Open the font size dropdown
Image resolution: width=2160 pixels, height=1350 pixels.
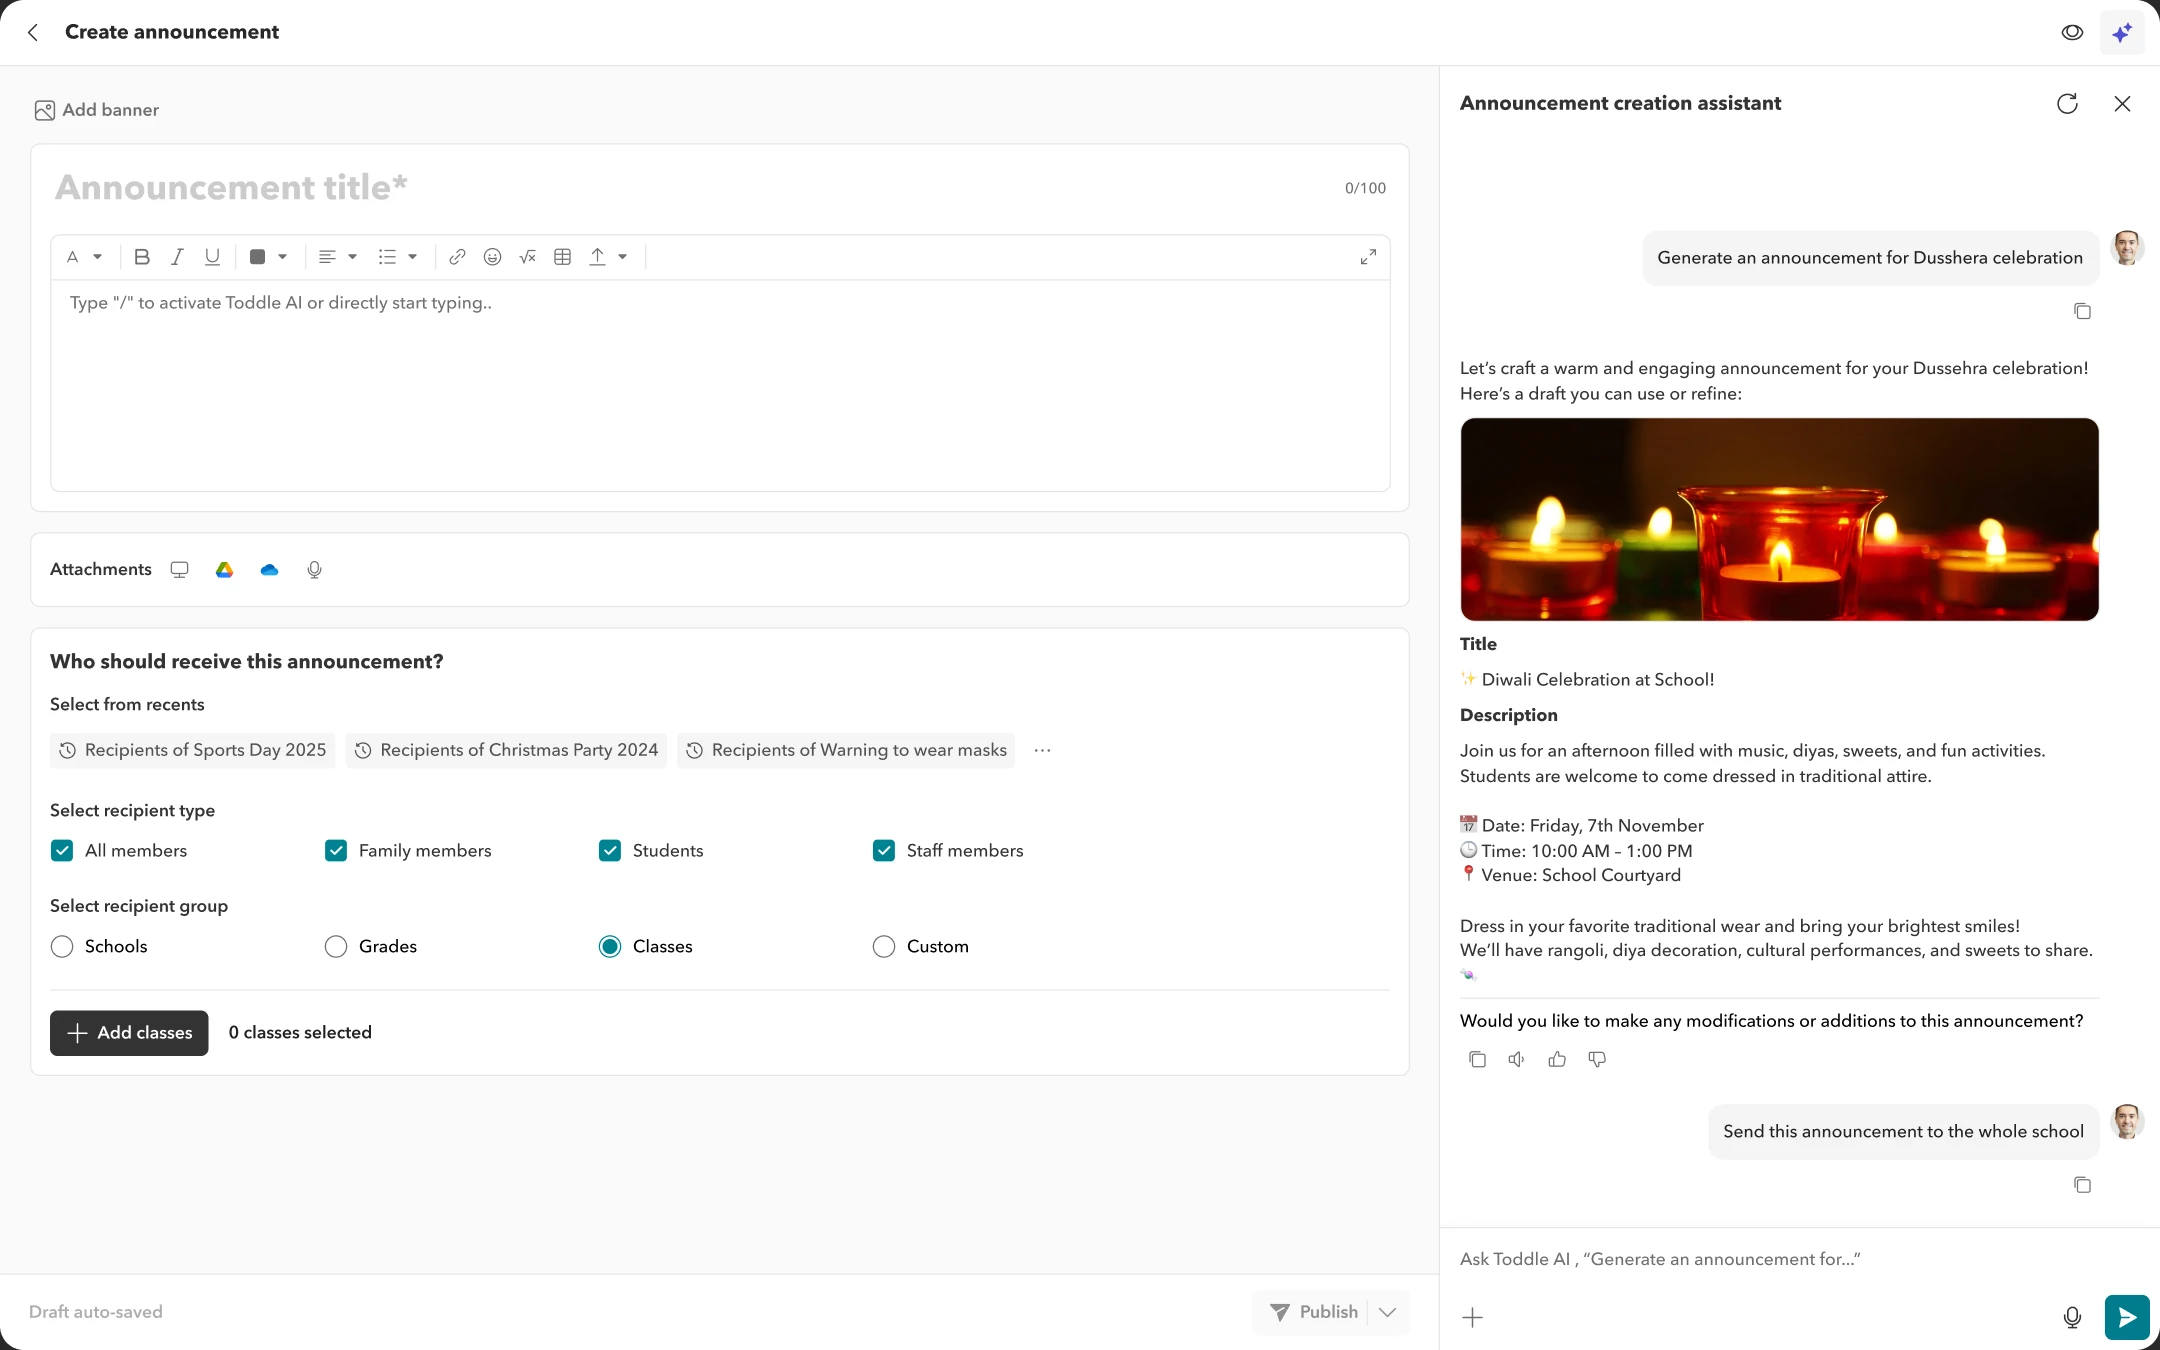click(84, 257)
